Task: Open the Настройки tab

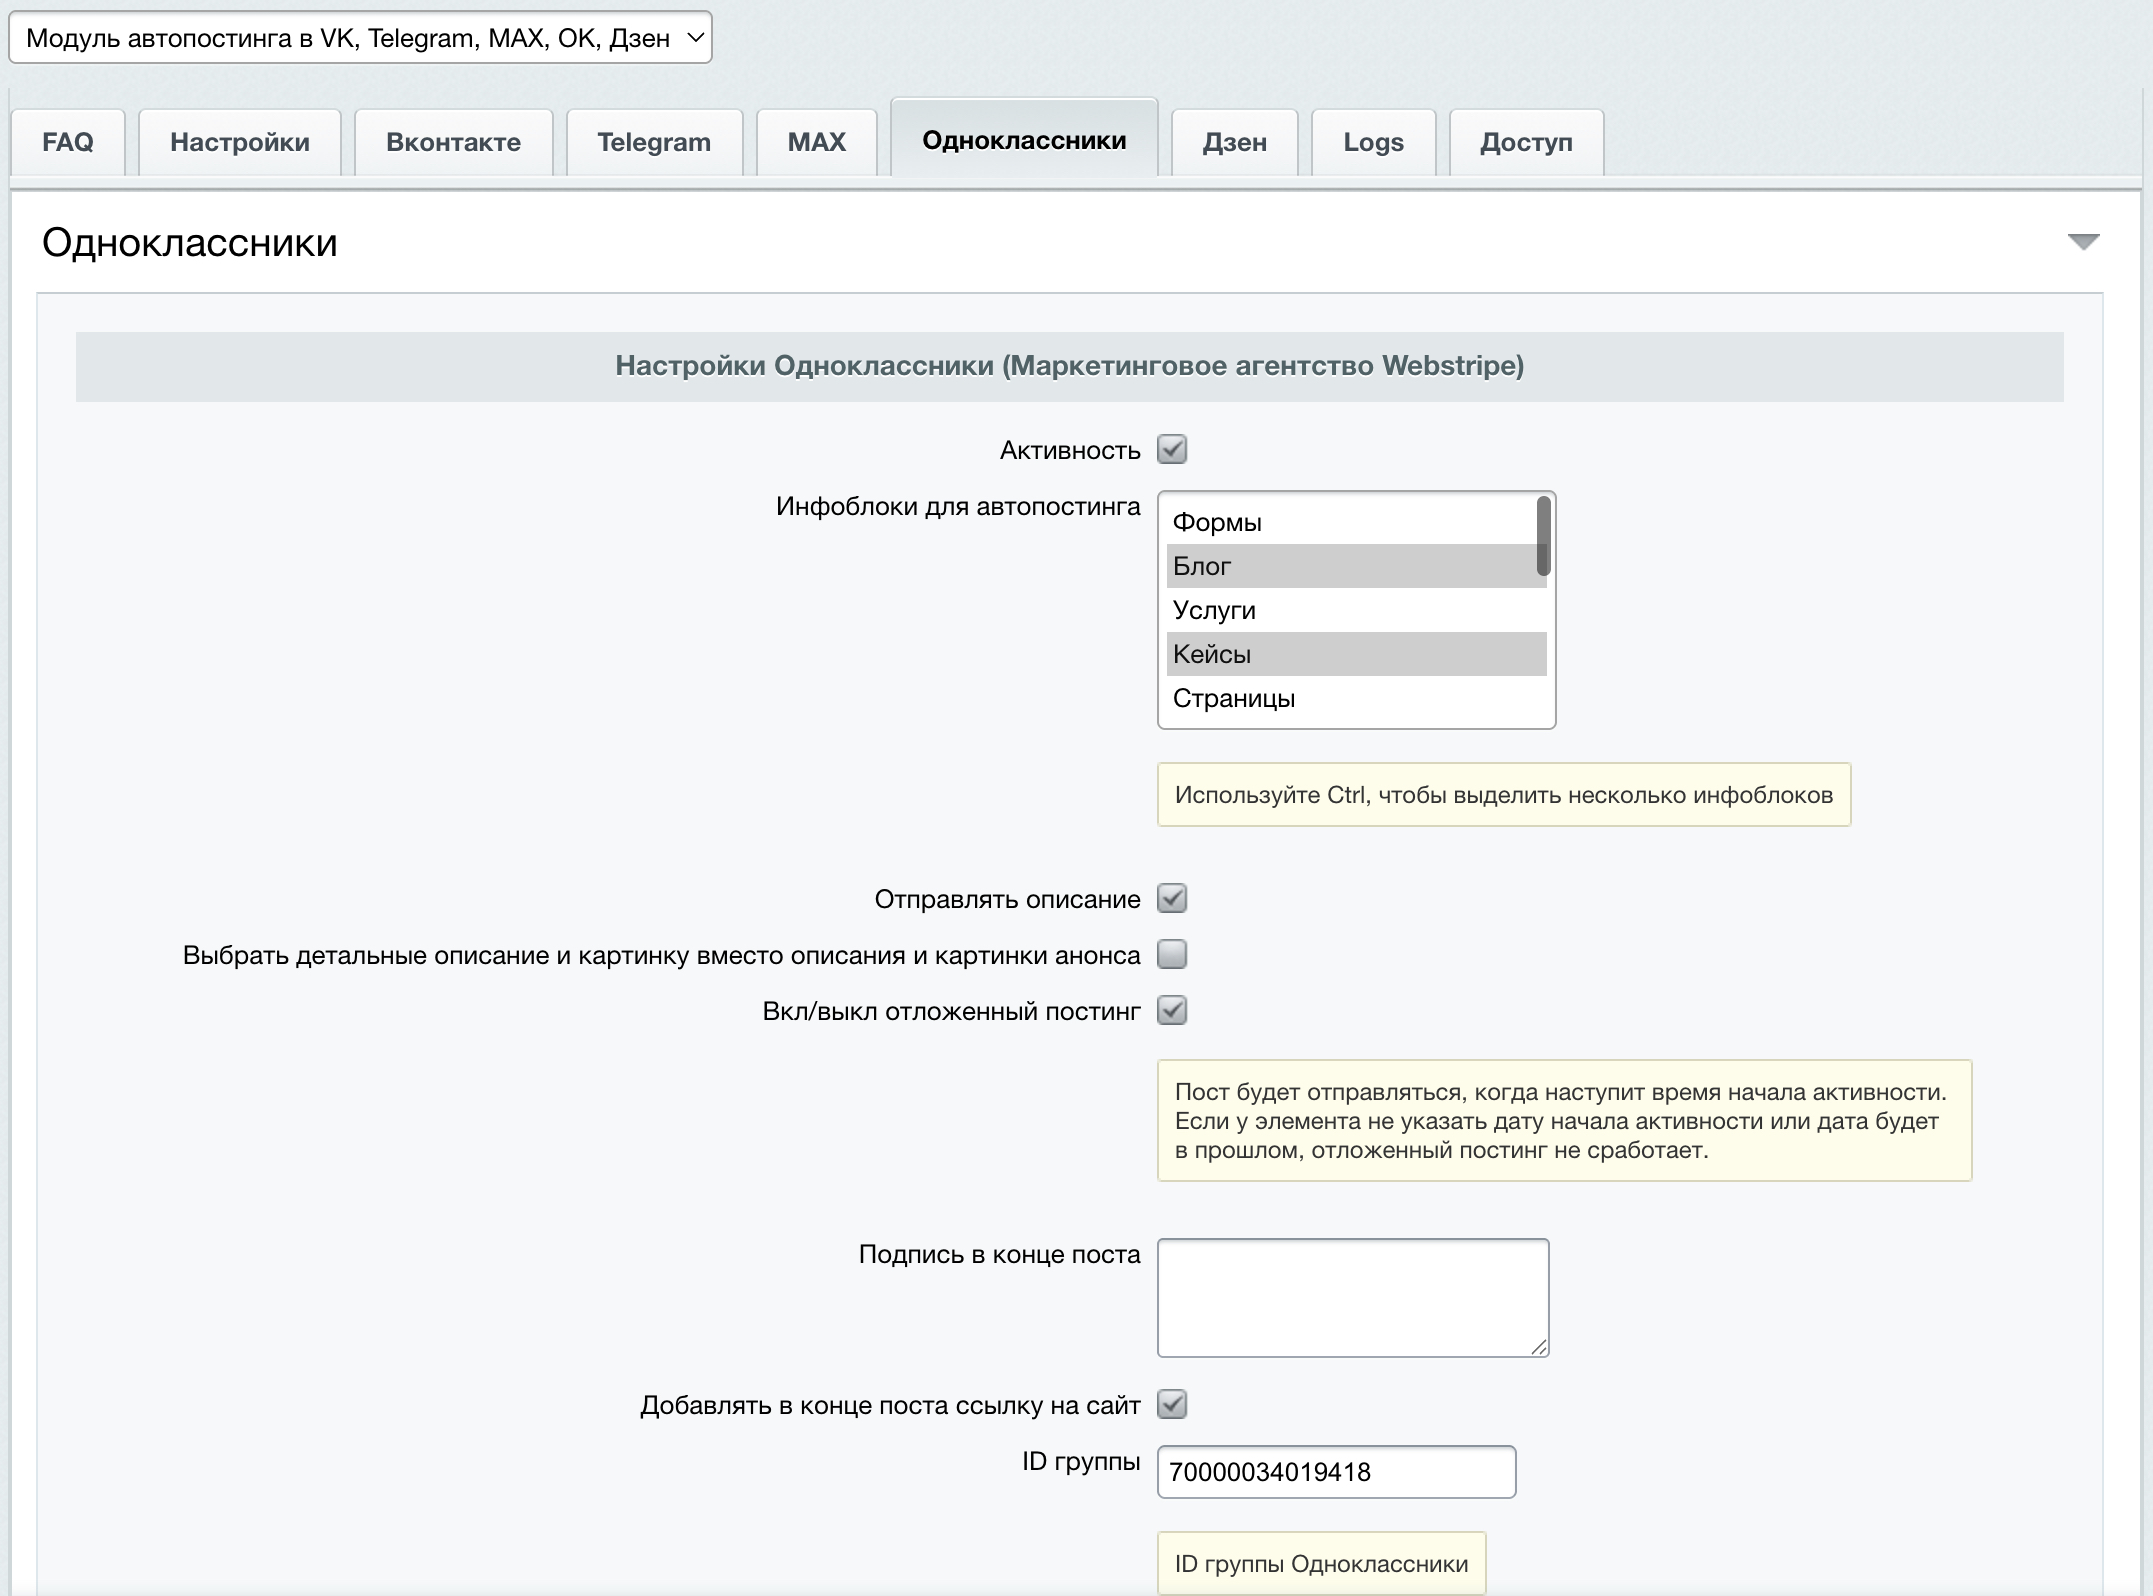Action: click(x=240, y=142)
